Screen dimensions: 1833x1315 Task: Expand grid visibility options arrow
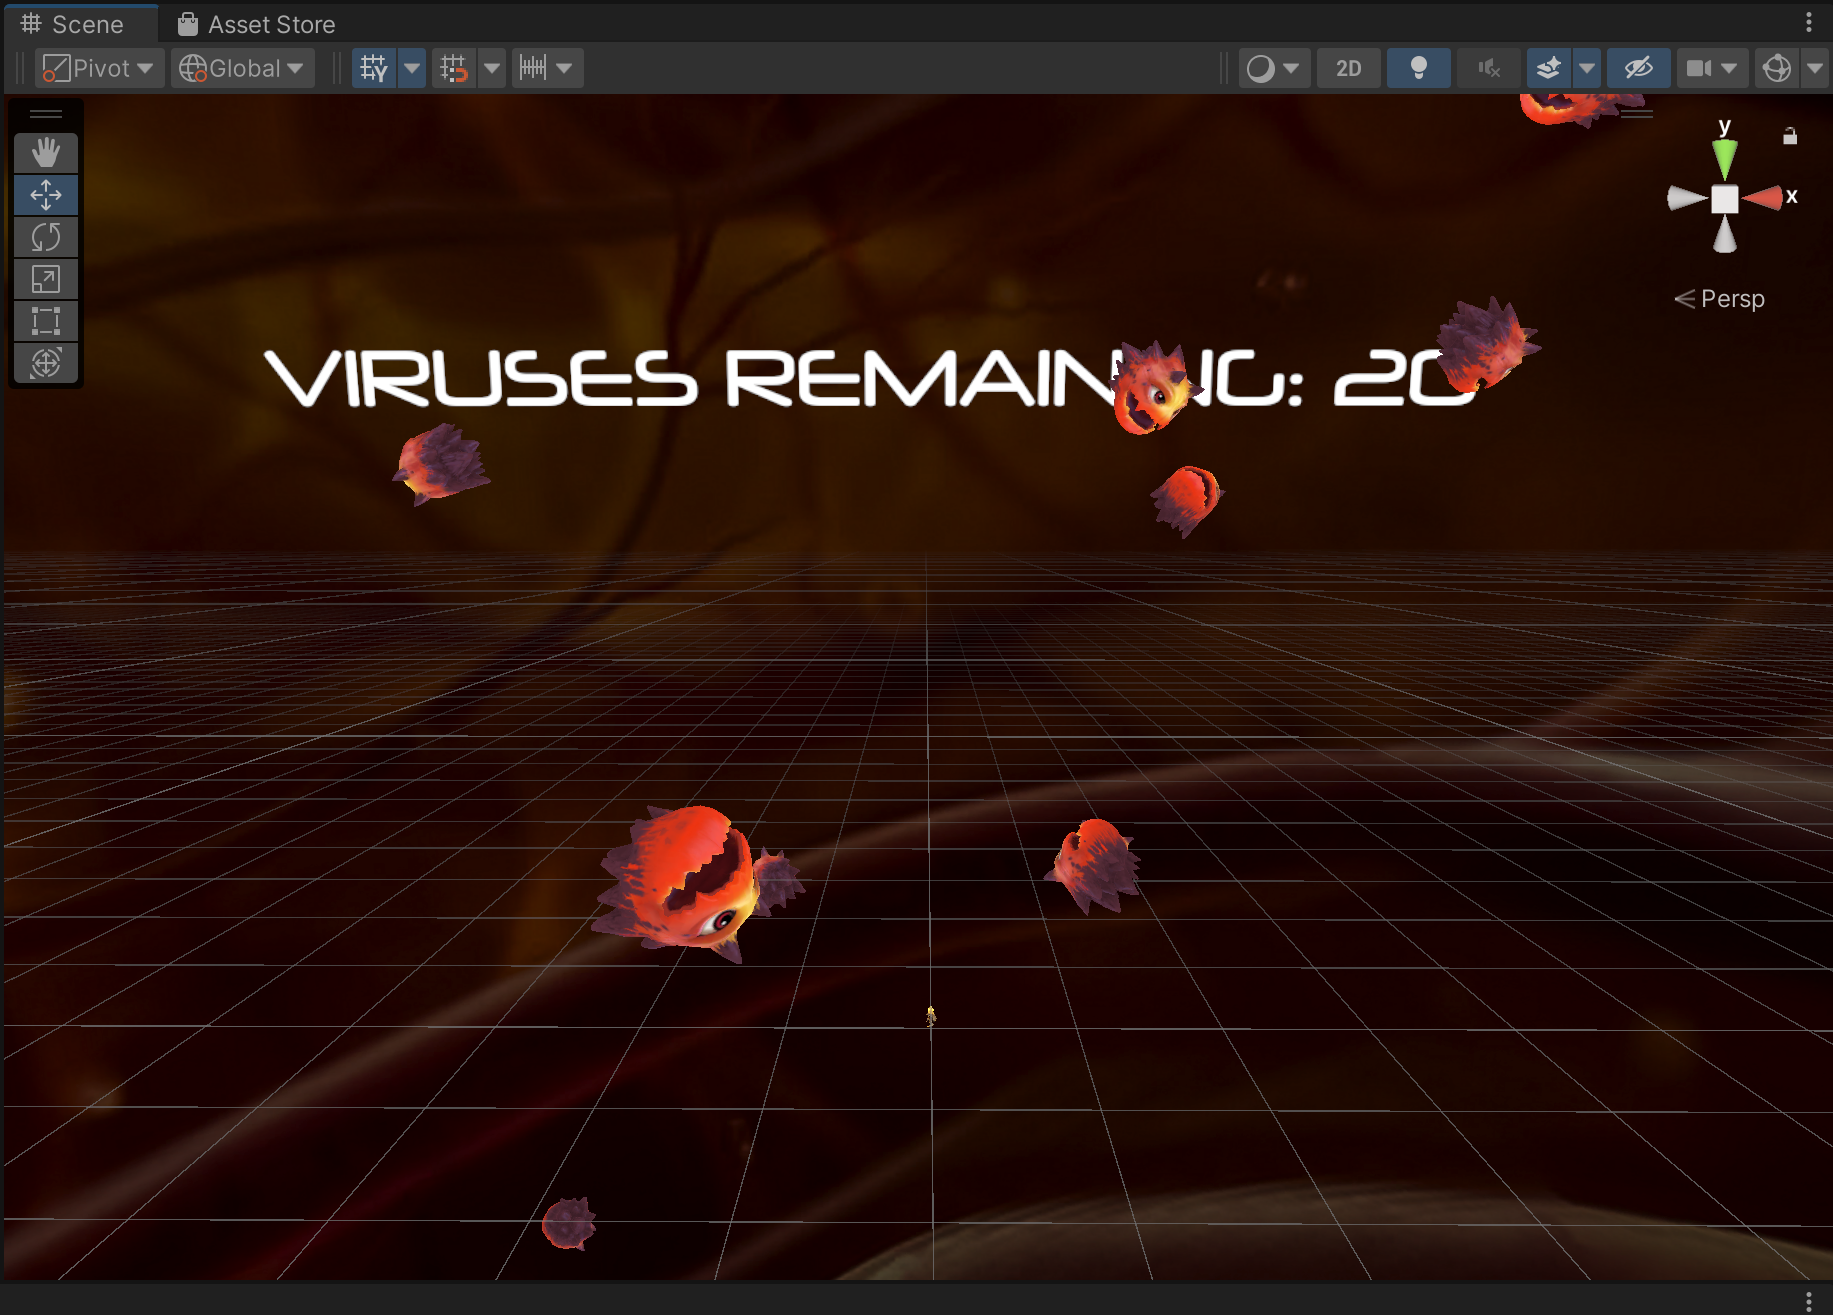412,68
